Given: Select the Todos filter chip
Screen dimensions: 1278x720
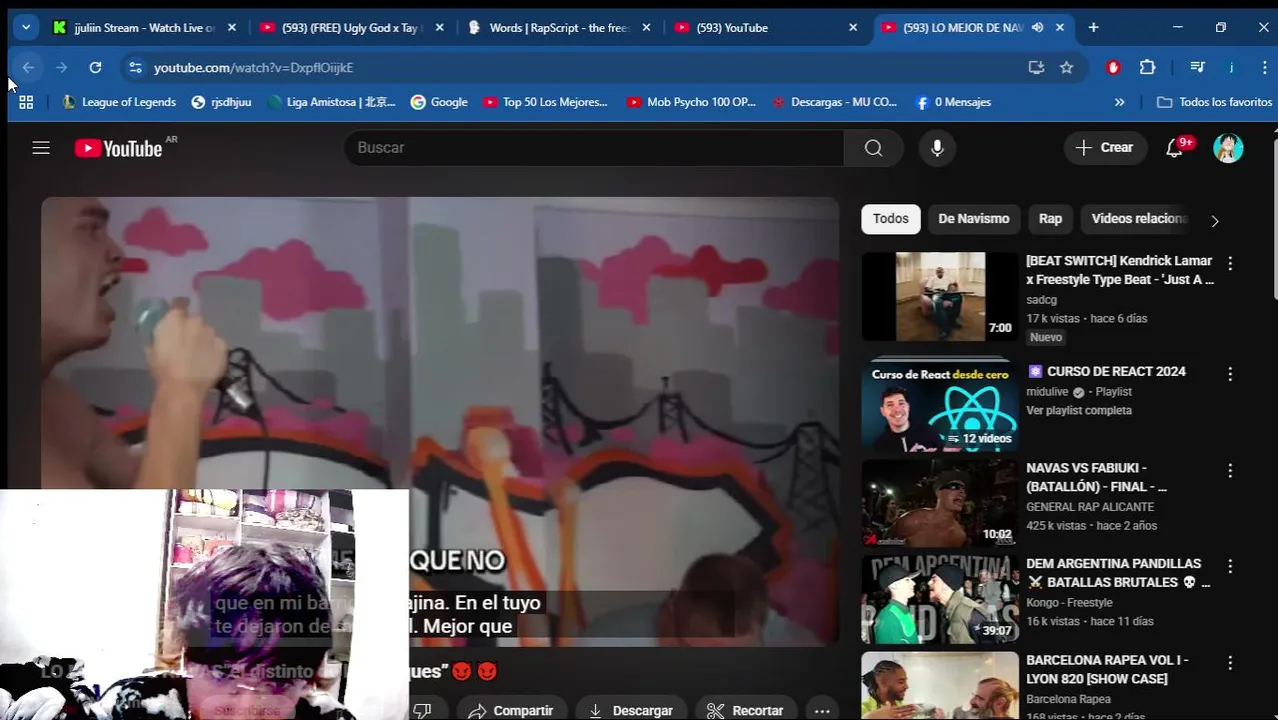Looking at the screenshot, I should point(890,219).
